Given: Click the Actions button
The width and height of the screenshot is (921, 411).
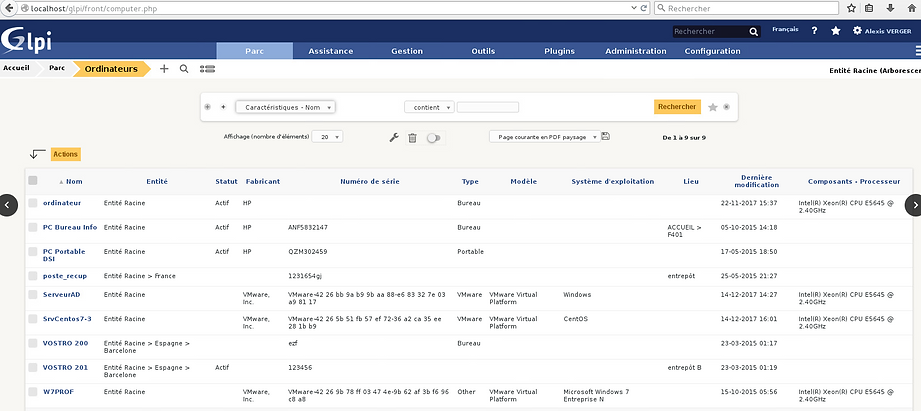Looking at the screenshot, I should point(65,154).
